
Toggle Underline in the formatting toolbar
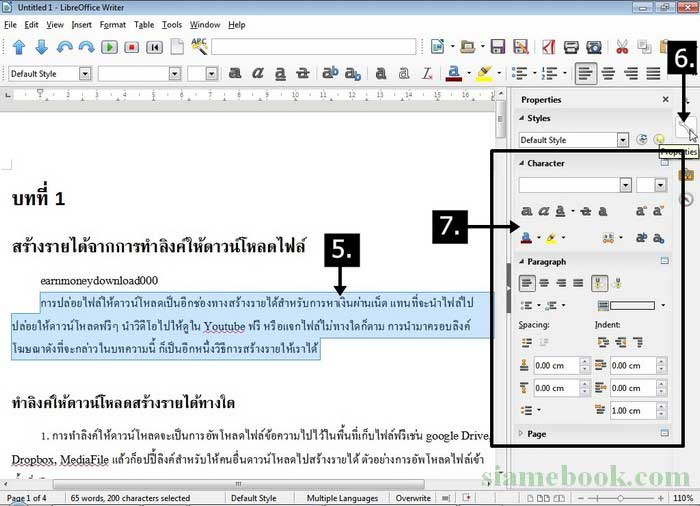tap(280, 74)
